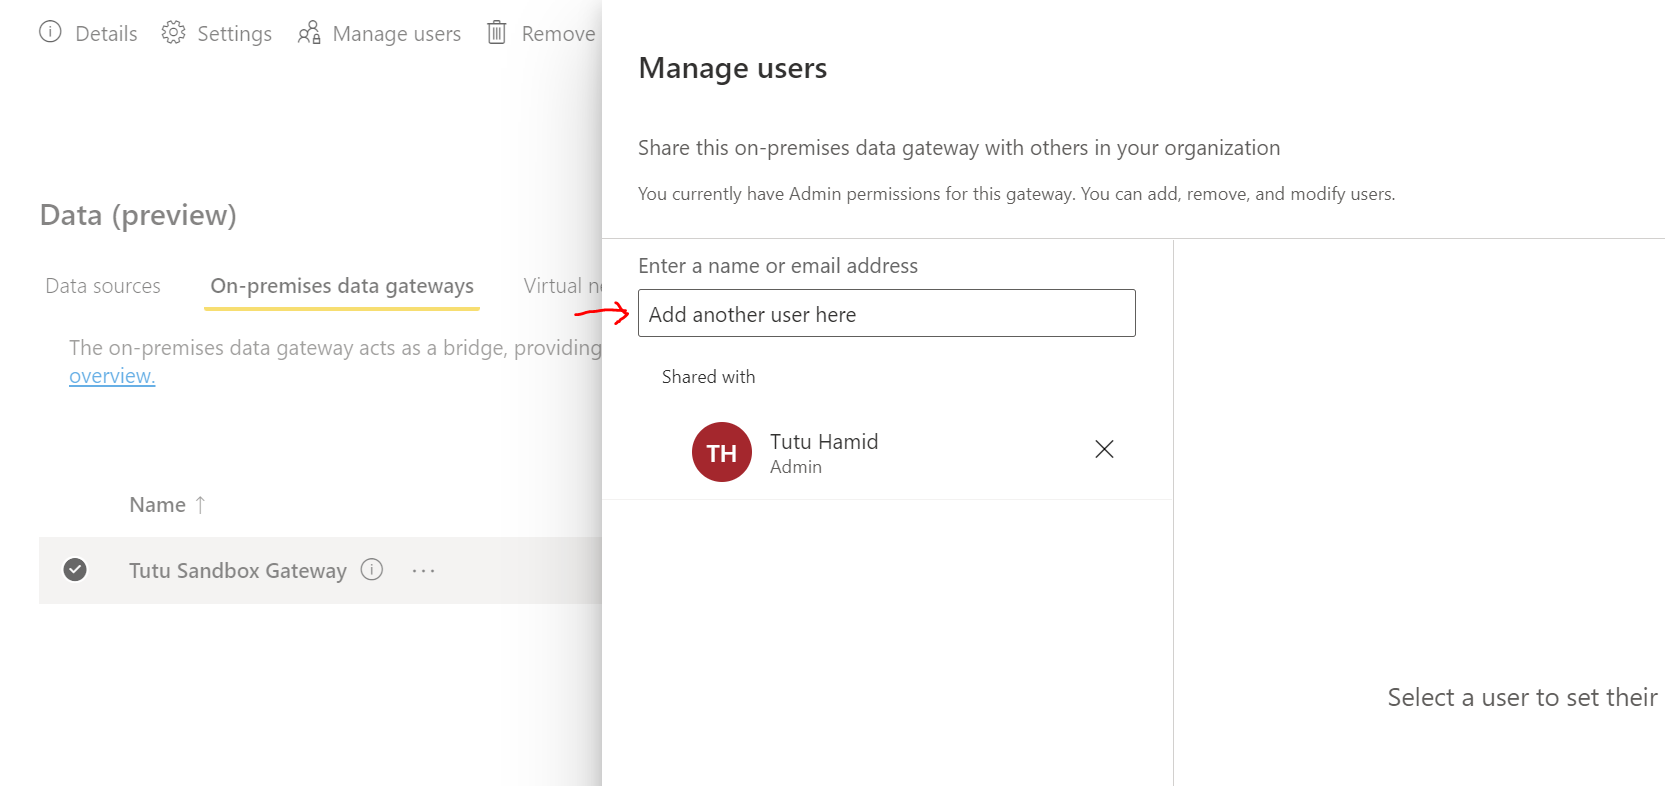Viewport: 1665px width, 786px height.
Task: Open the ellipsis menu for Tutu Sandbox Gateway
Action: pyautogui.click(x=423, y=570)
